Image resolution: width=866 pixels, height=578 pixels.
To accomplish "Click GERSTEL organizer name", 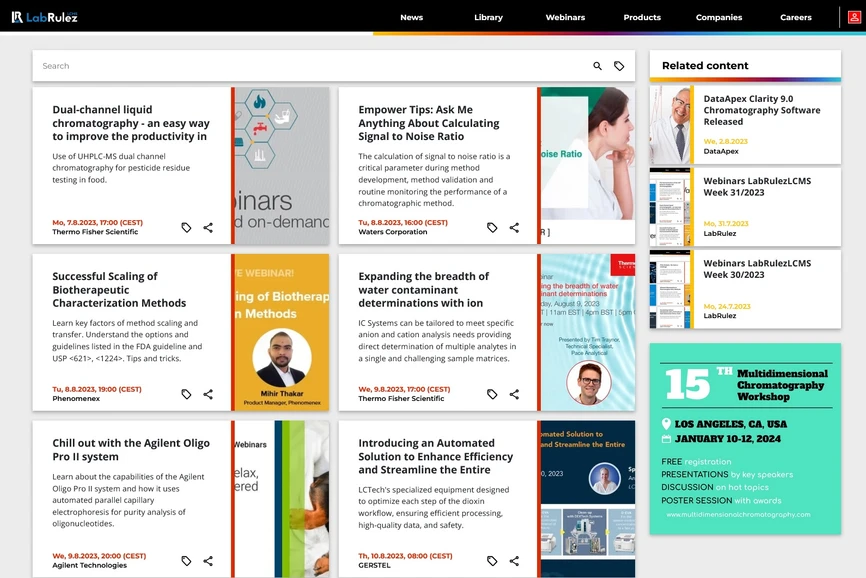I will tap(374, 565).
